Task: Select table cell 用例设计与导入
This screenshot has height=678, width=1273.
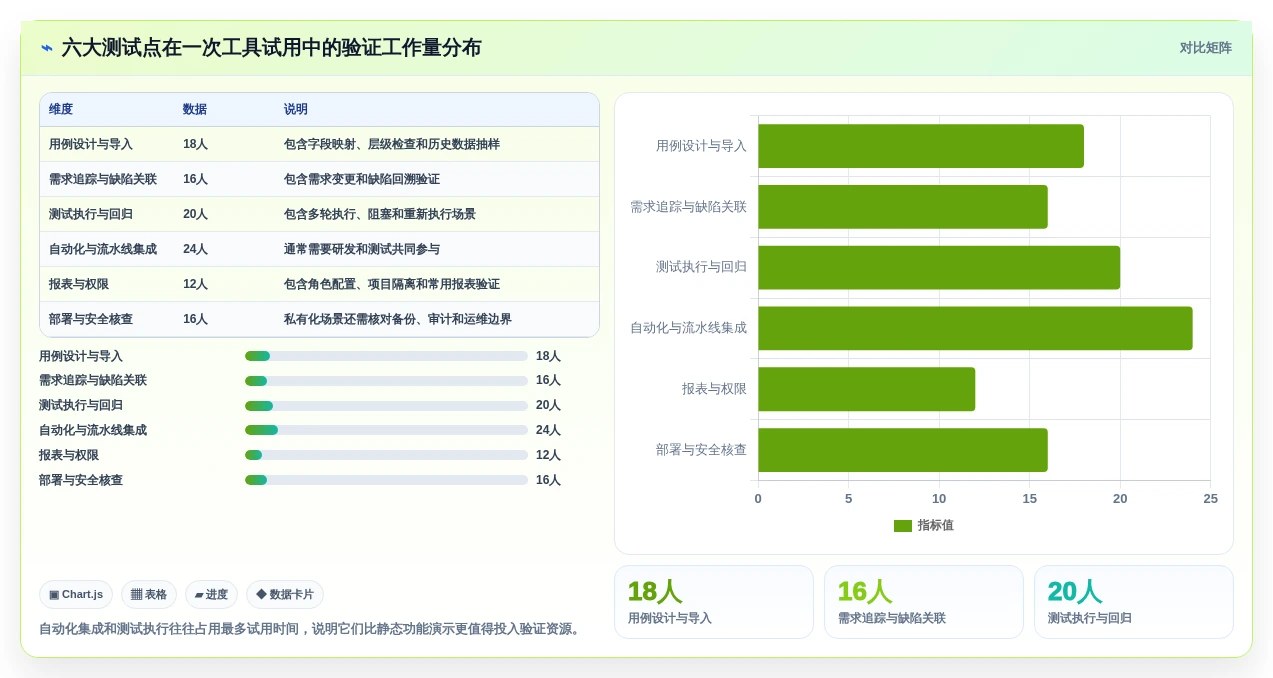Action: point(91,144)
